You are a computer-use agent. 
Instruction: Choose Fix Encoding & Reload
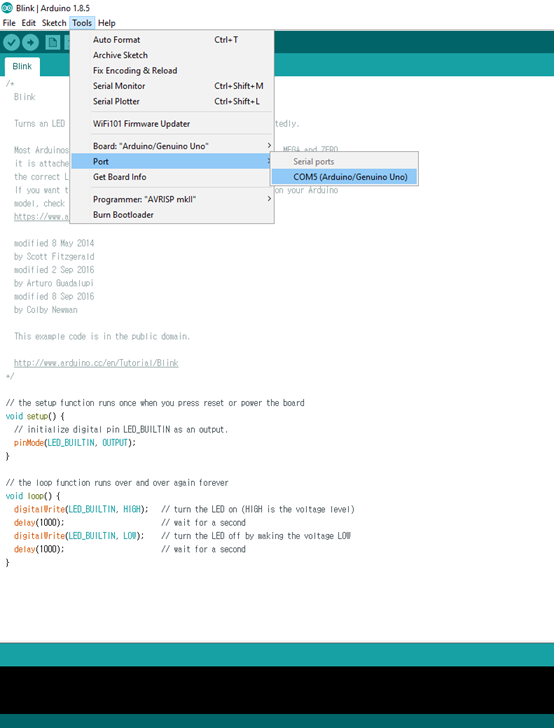[x=172, y=71]
